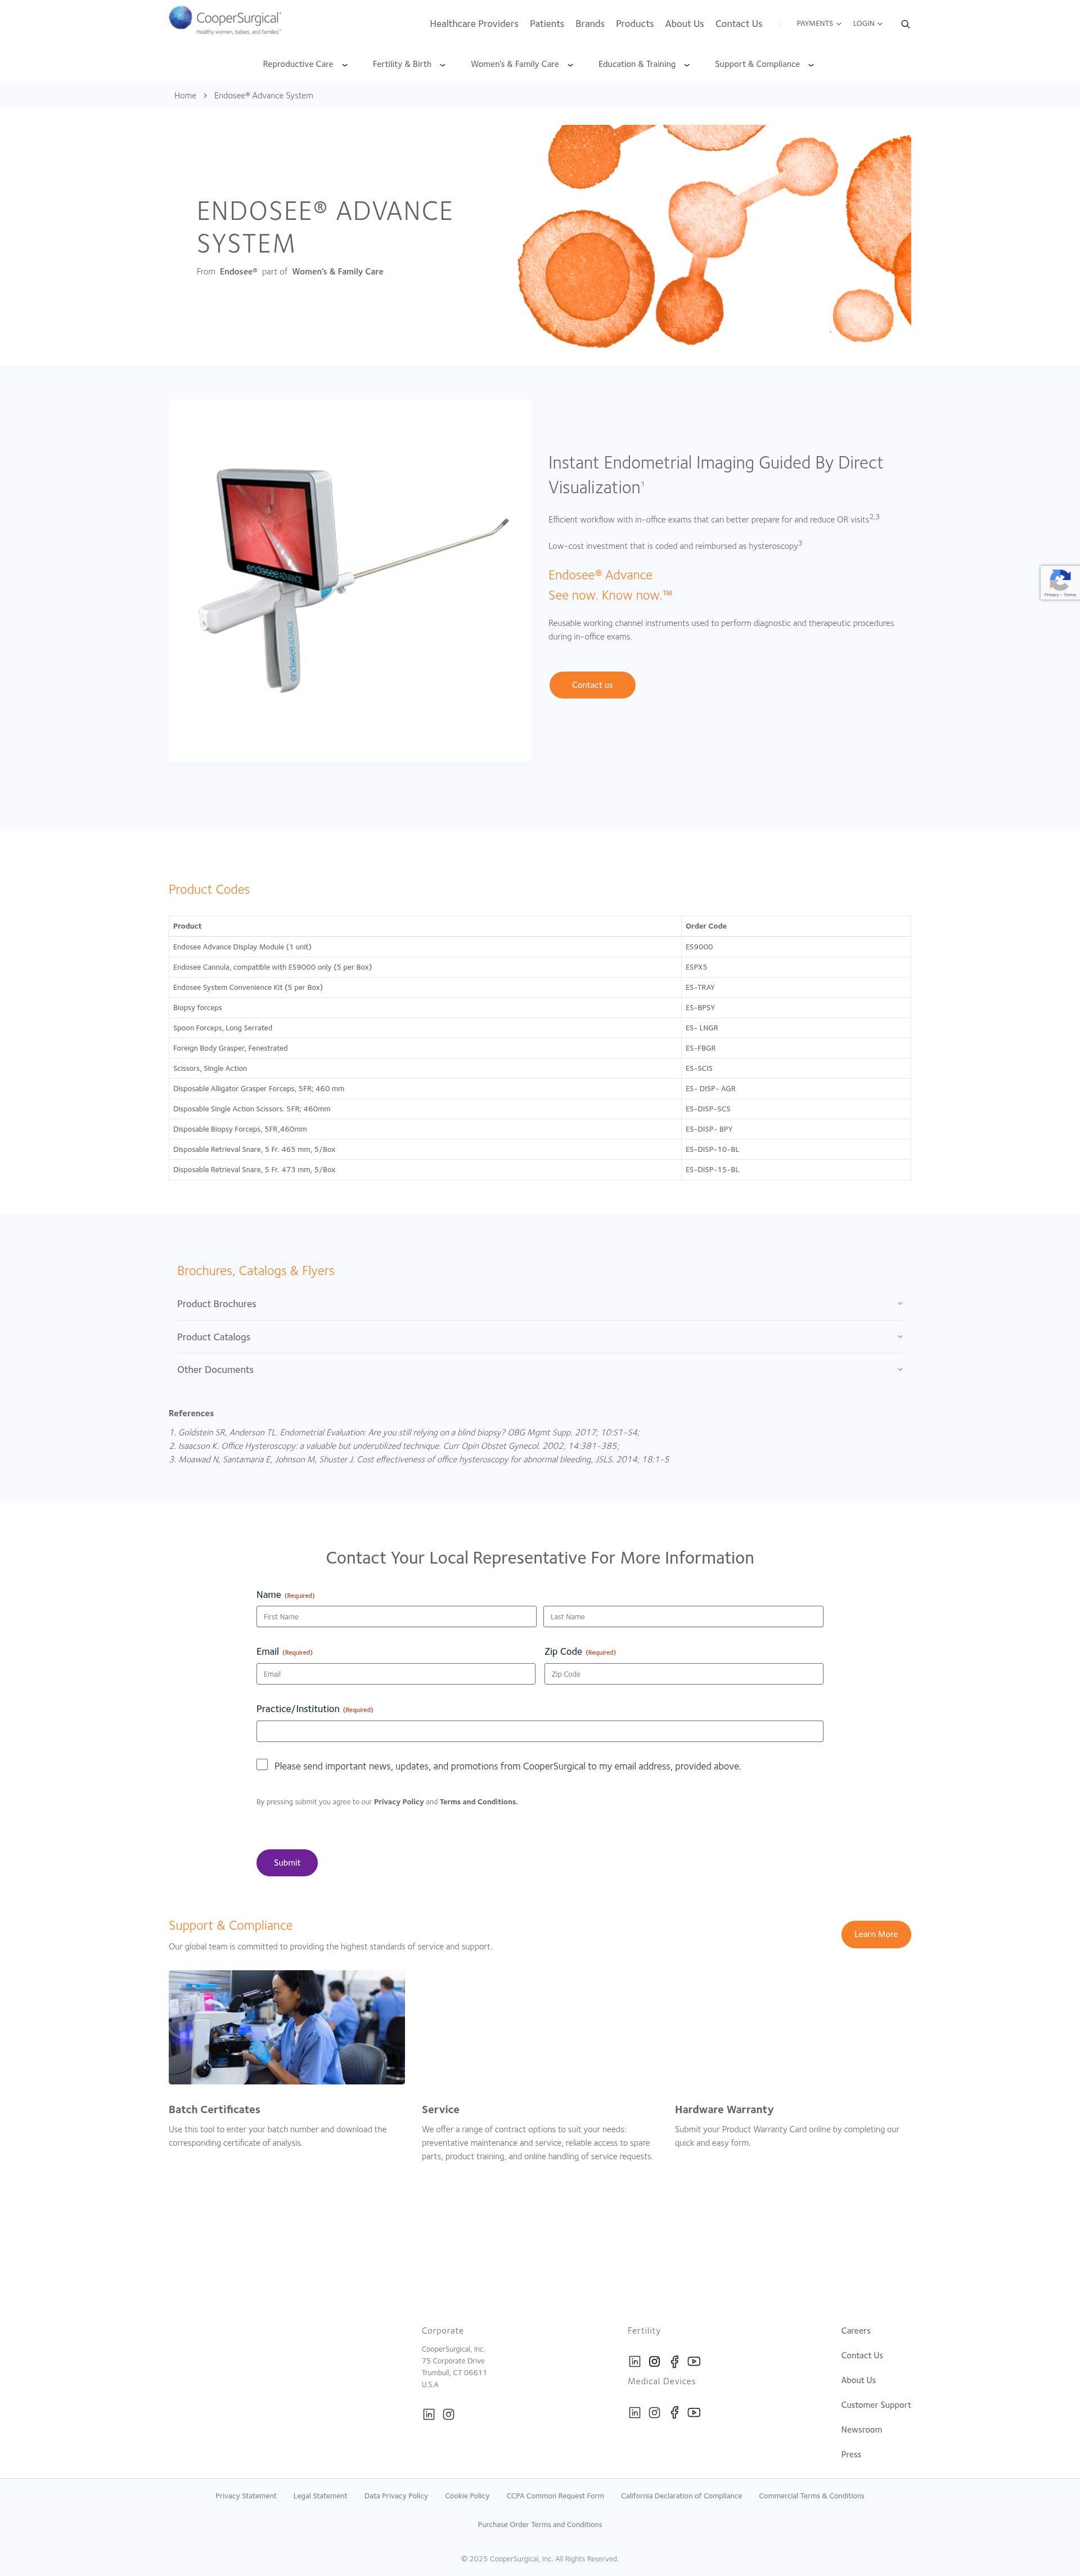Image resolution: width=1080 pixels, height=2576 pixels.
Task: Open Products in top navigation
Action: (634, 24)
